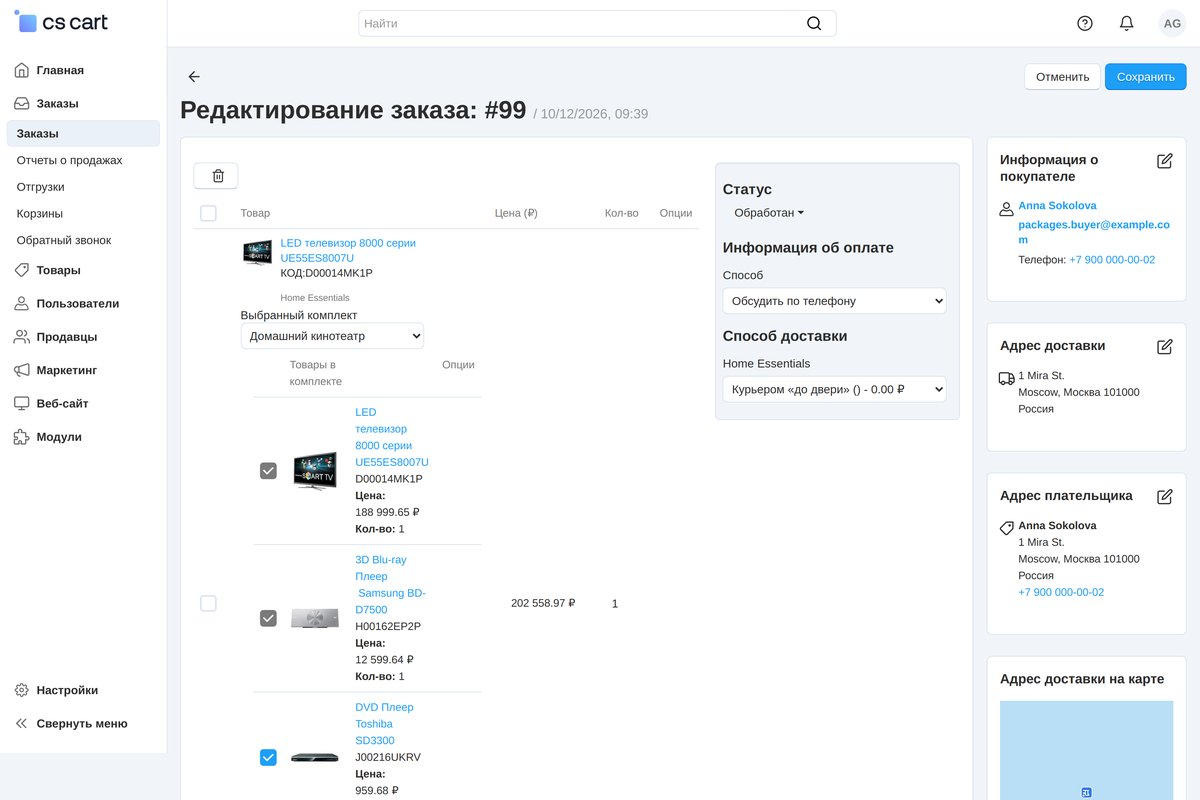
Task: Click the Сохранить button
Action: point(1145,77)
